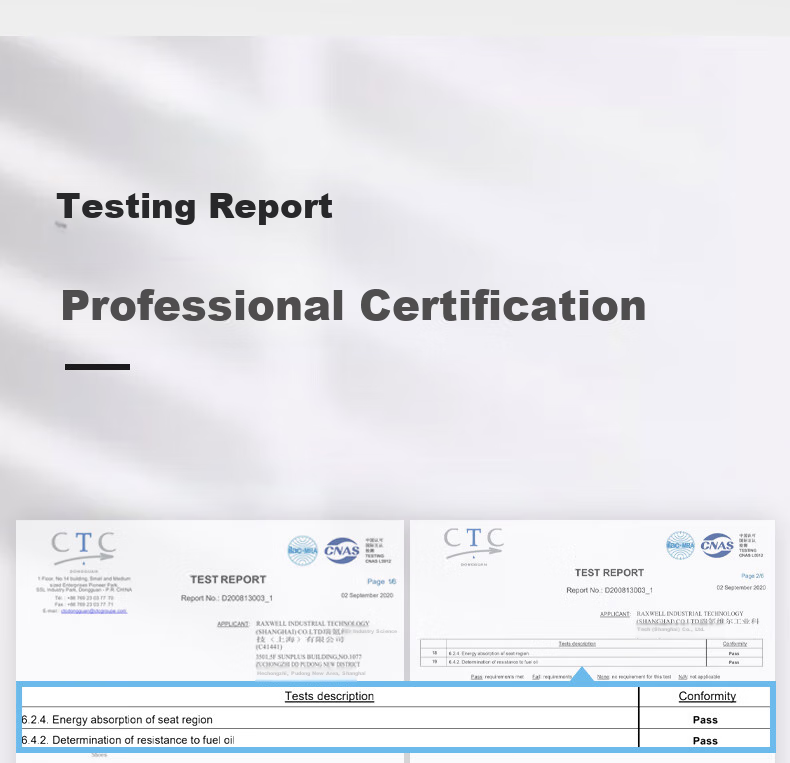Click the "Tests description" header in enlarged table

tap(330, 696)
